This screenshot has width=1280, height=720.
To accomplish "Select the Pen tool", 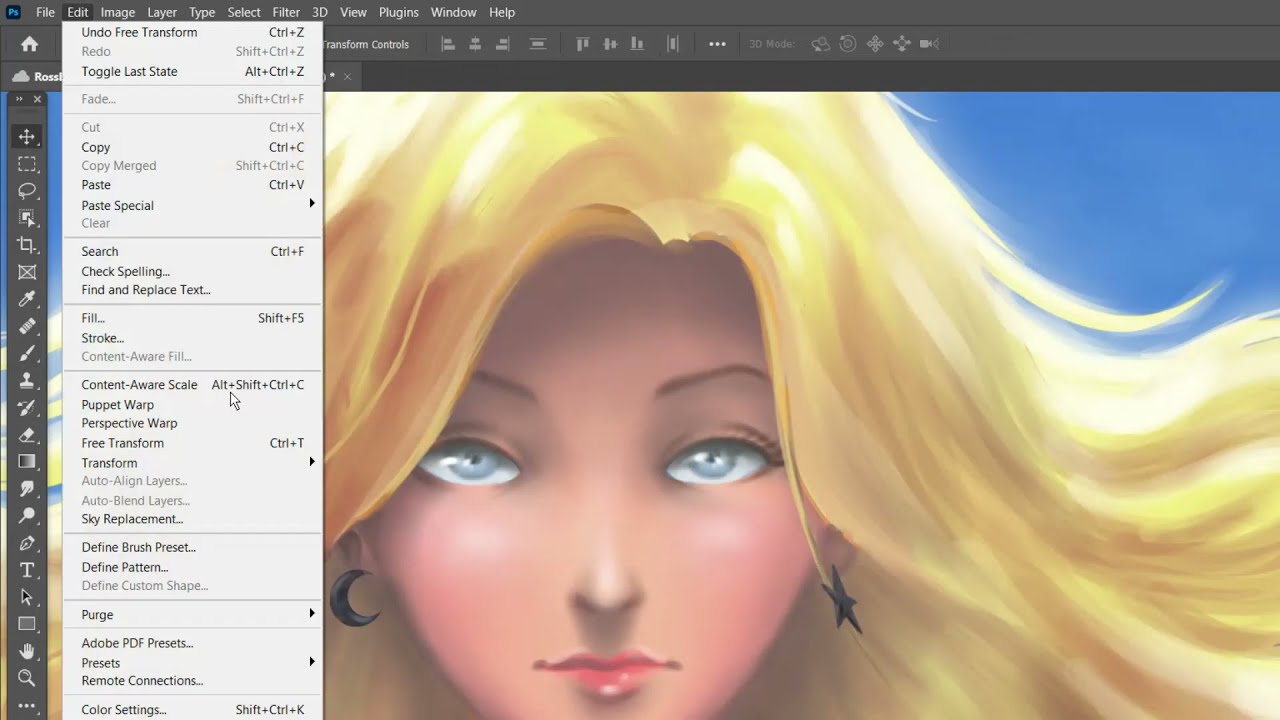I will coord(27,543).
